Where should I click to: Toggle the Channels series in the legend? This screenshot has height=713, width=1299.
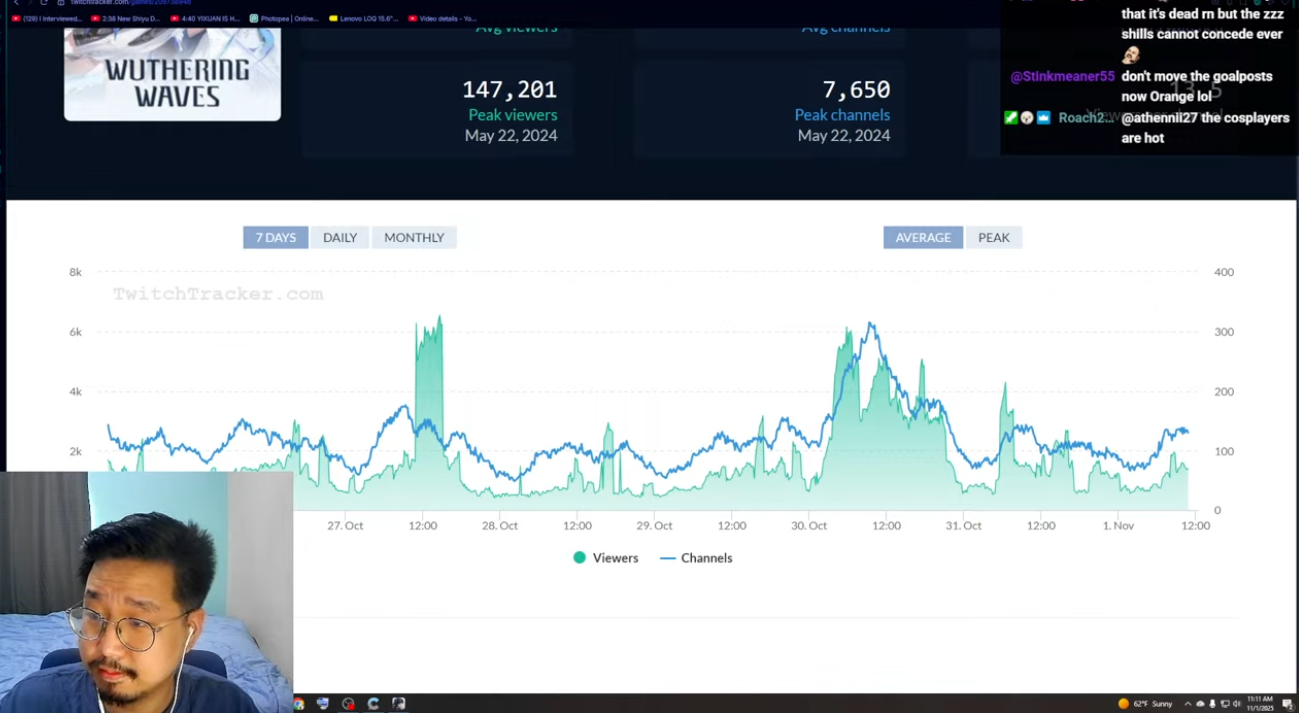click(697, 558)
